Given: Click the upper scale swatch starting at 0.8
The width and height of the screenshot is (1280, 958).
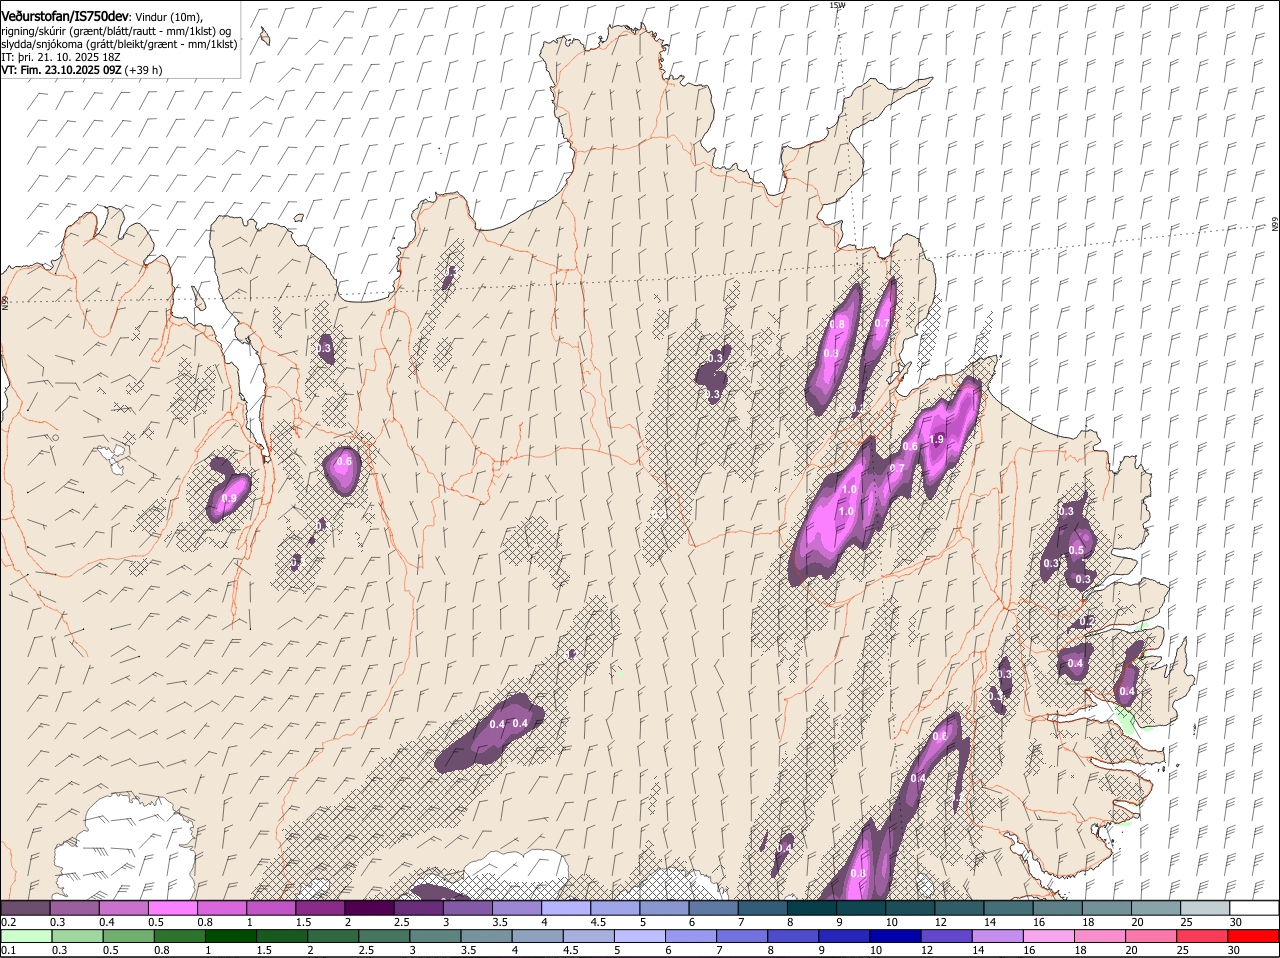Looking at the screenshot, I should (x=222, y=908).
